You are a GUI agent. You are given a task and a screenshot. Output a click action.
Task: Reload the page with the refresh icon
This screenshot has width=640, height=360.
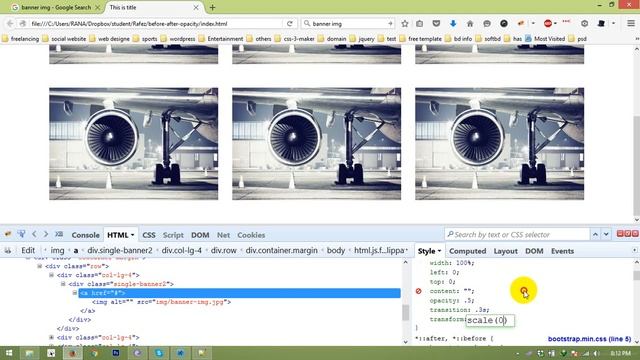[290, 24]
